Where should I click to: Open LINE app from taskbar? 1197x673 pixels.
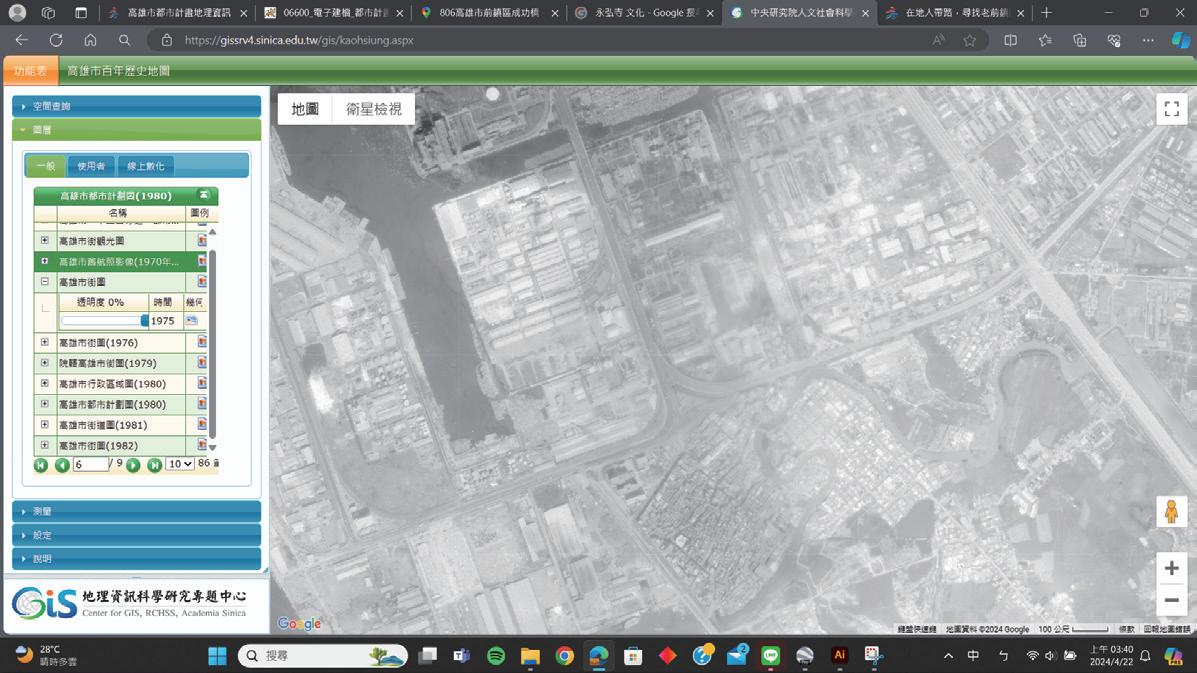pyautogui.click(x=770, y=655)
